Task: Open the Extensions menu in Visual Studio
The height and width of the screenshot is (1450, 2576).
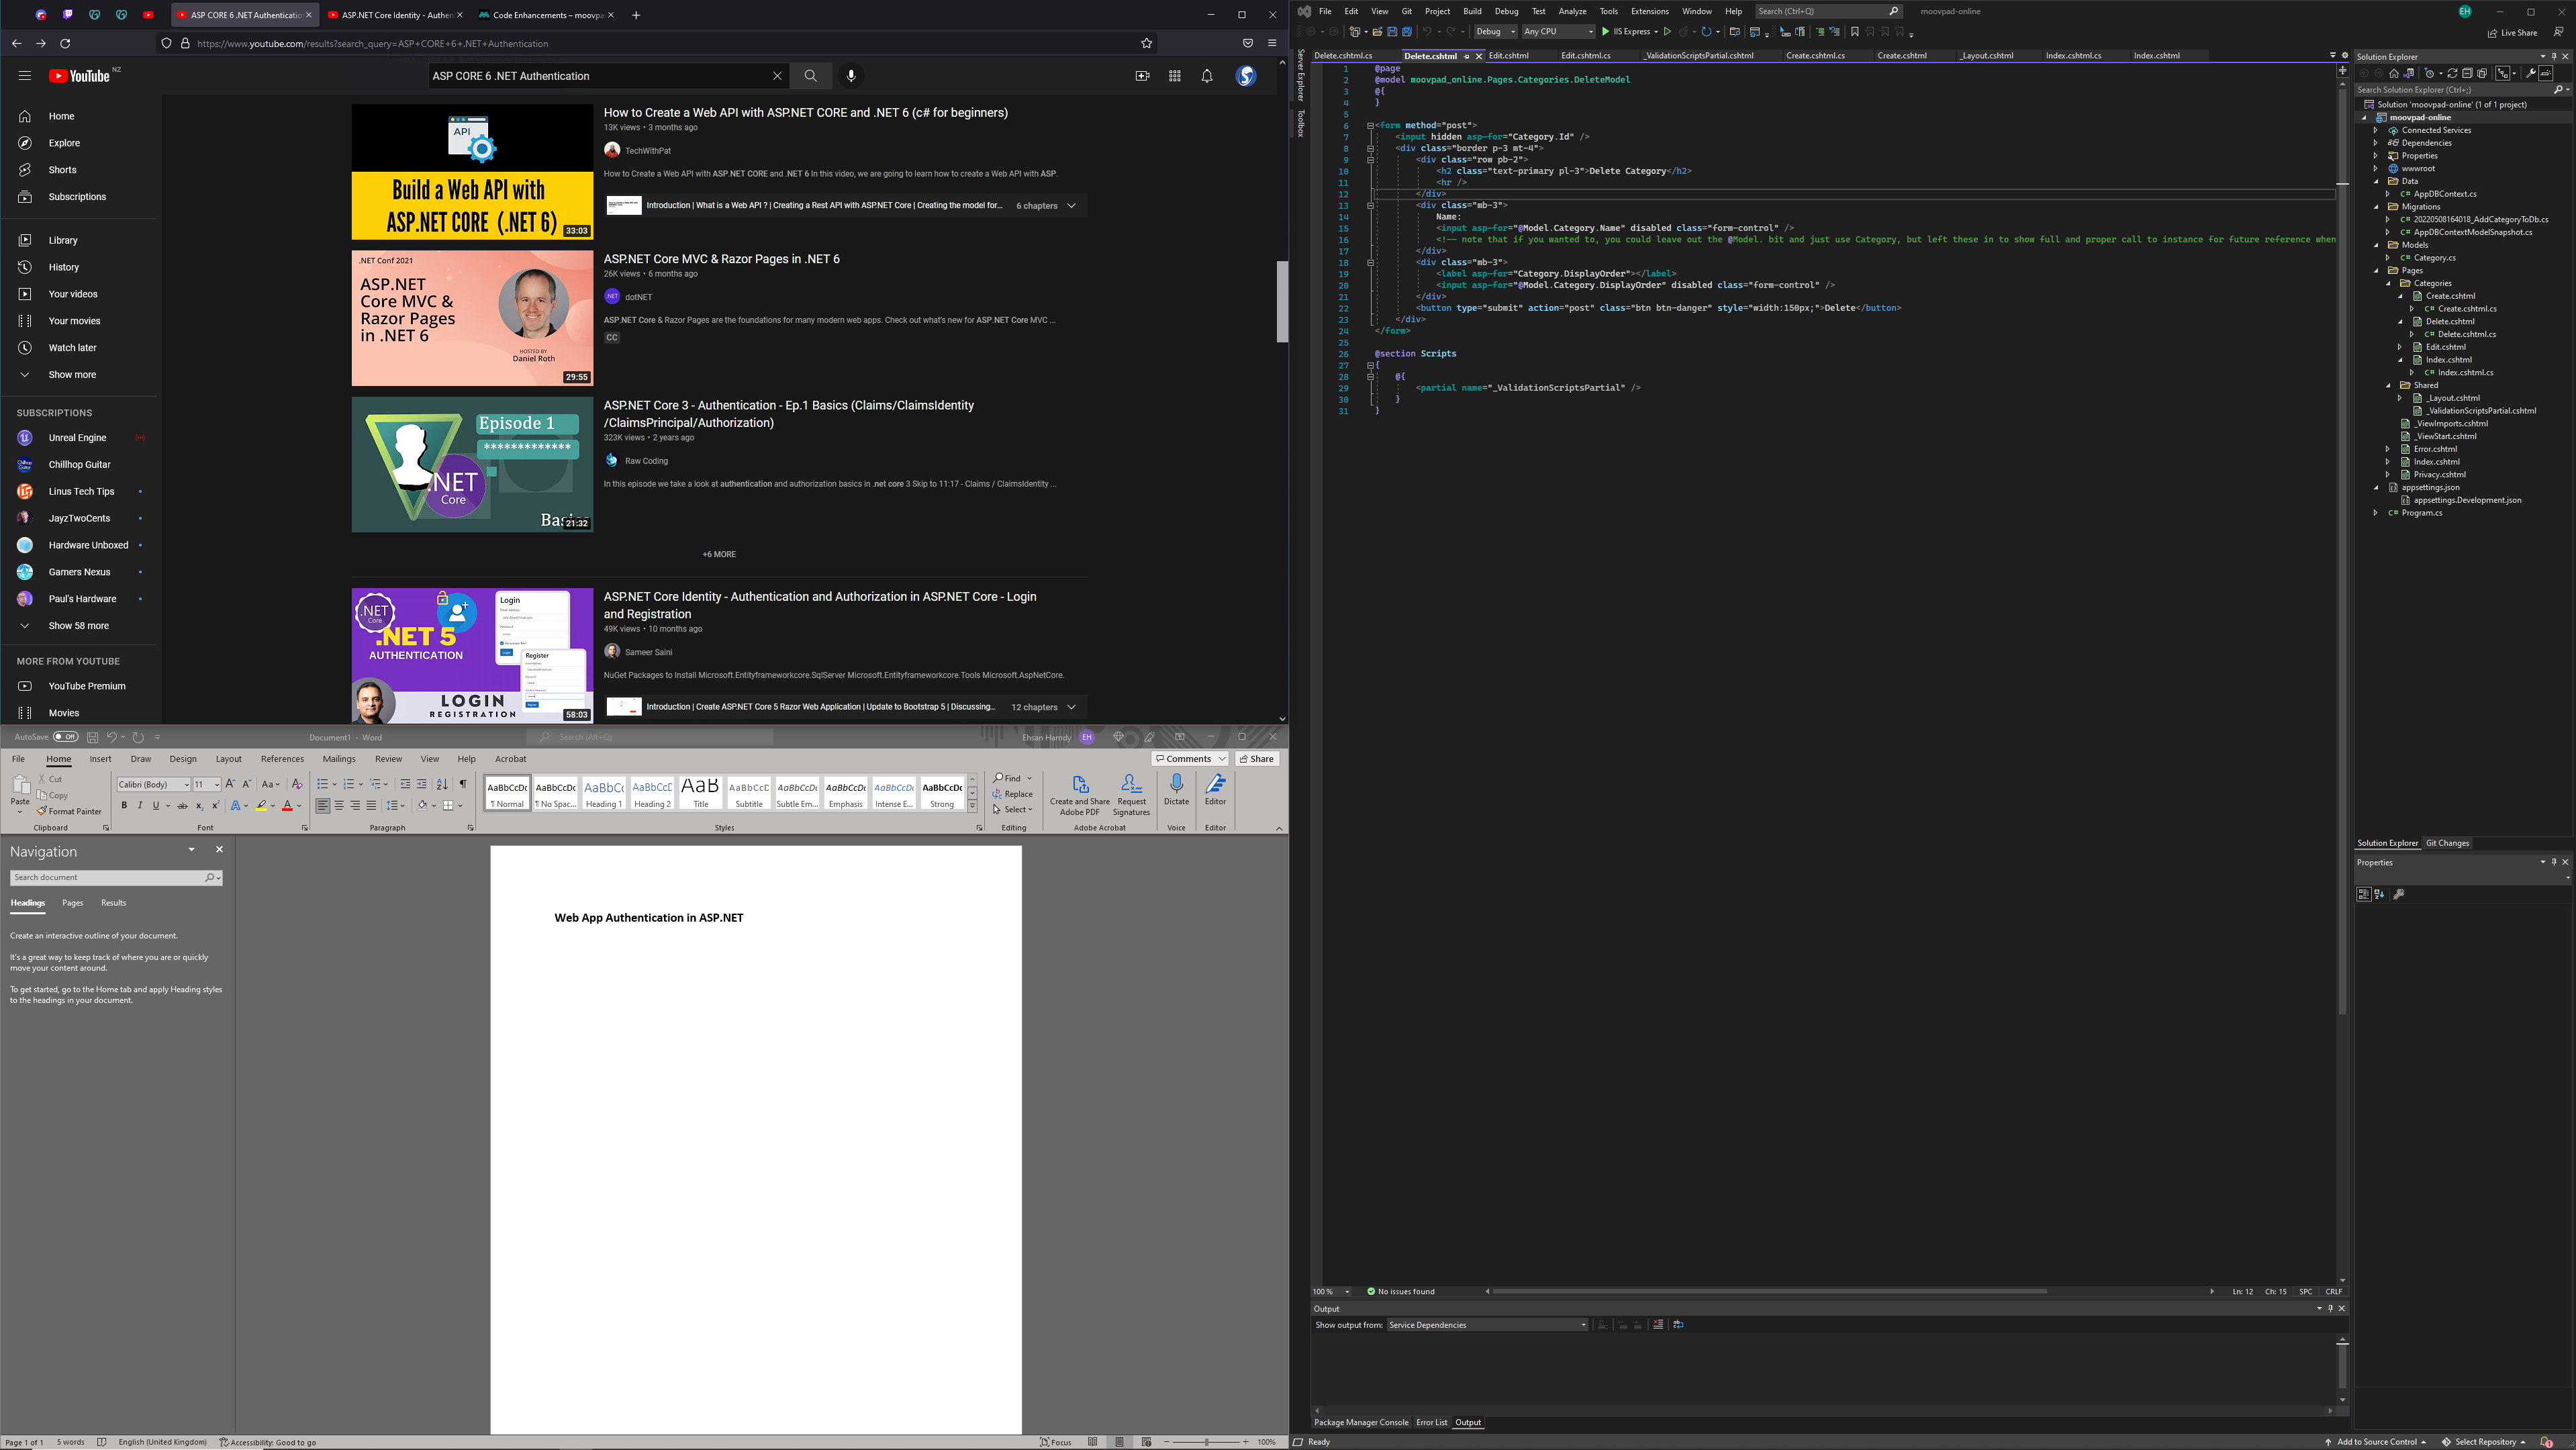Action: click(1649, 11)
